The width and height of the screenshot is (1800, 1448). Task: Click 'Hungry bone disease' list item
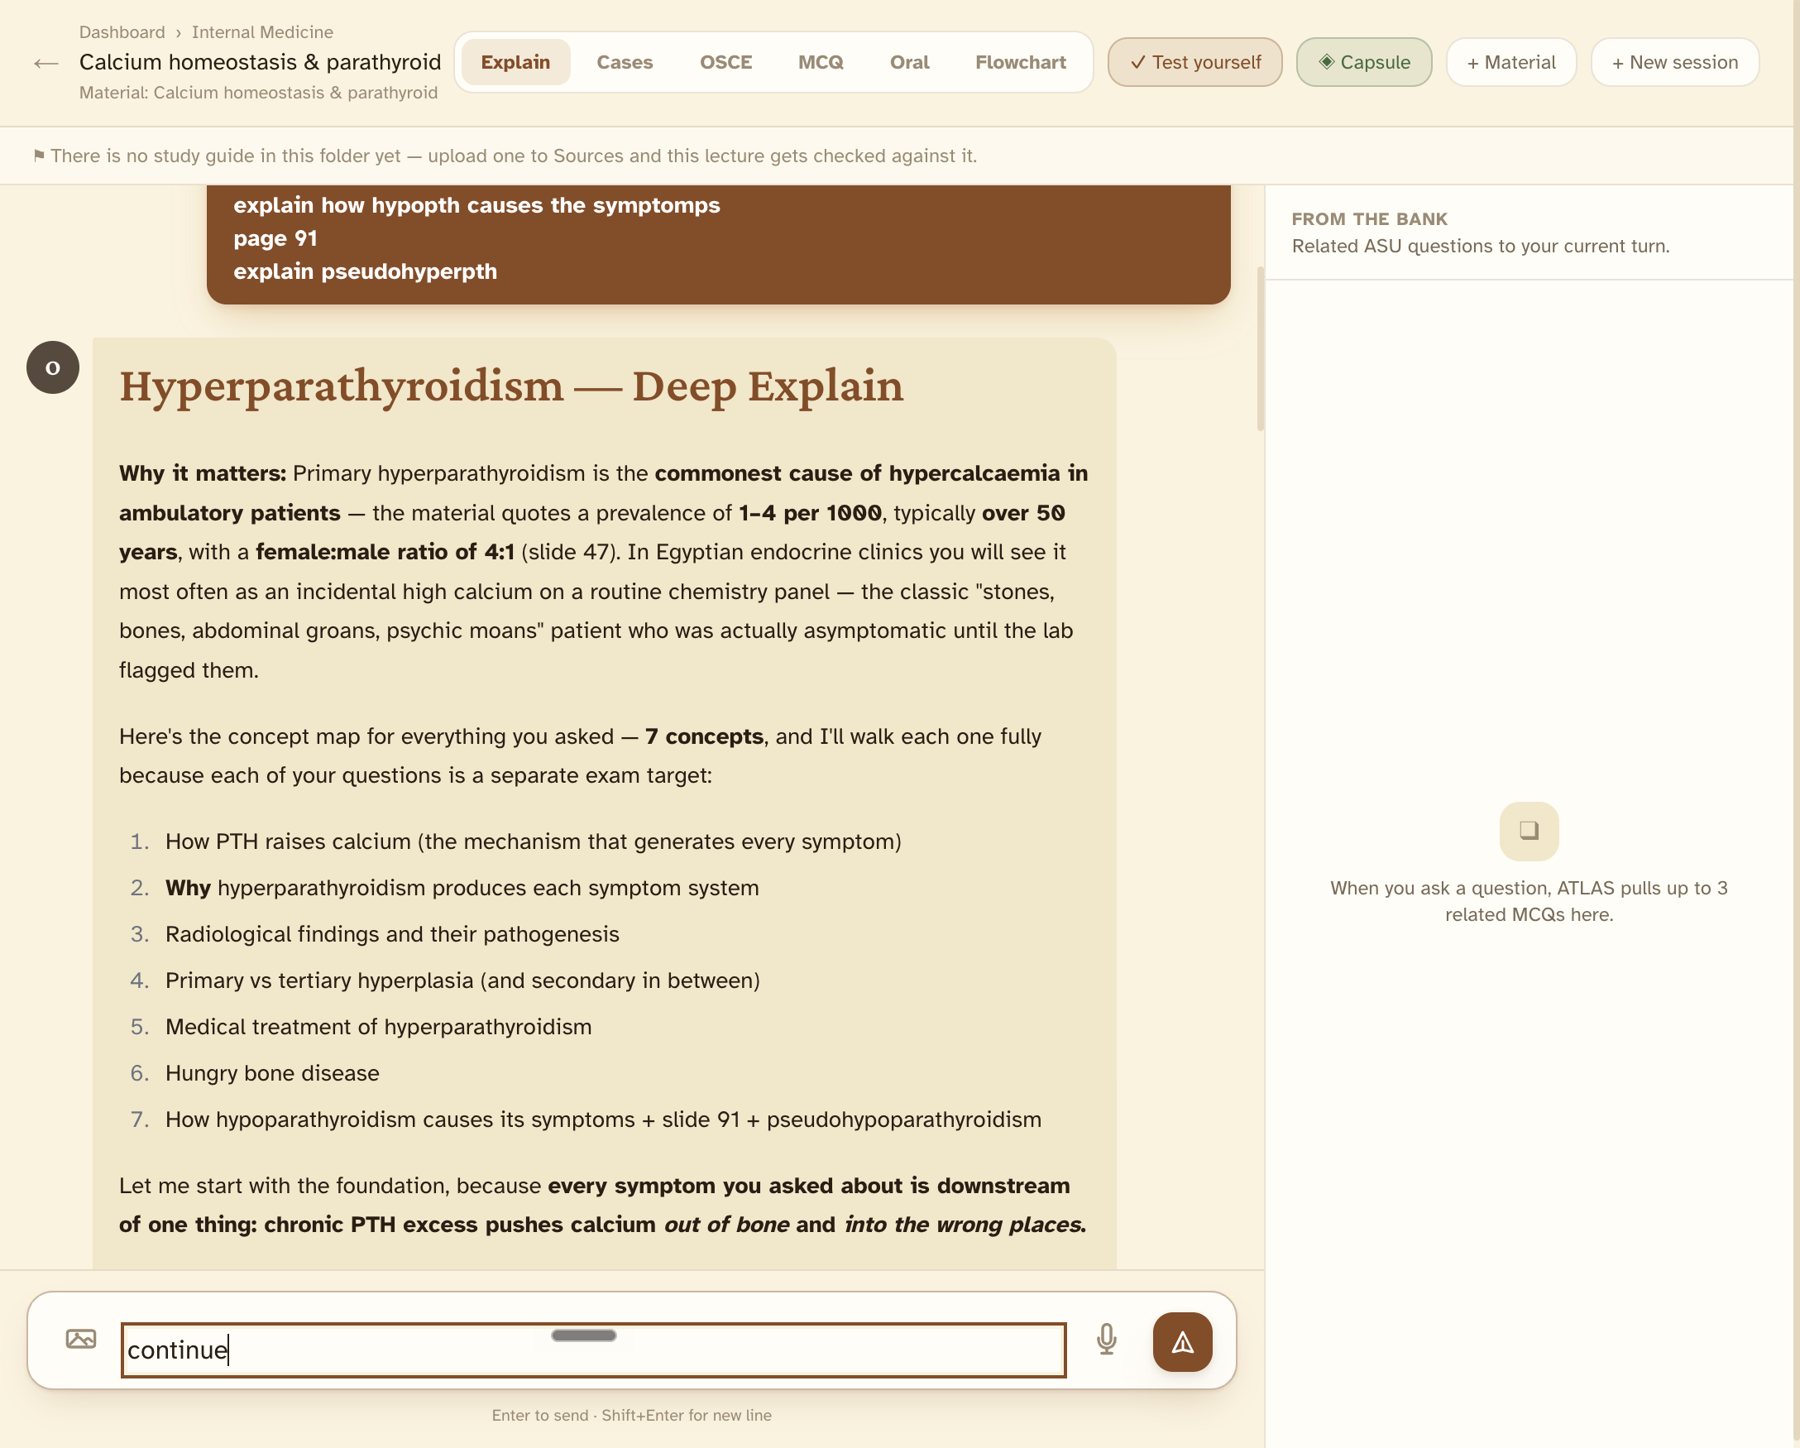tap(272, 1073)
